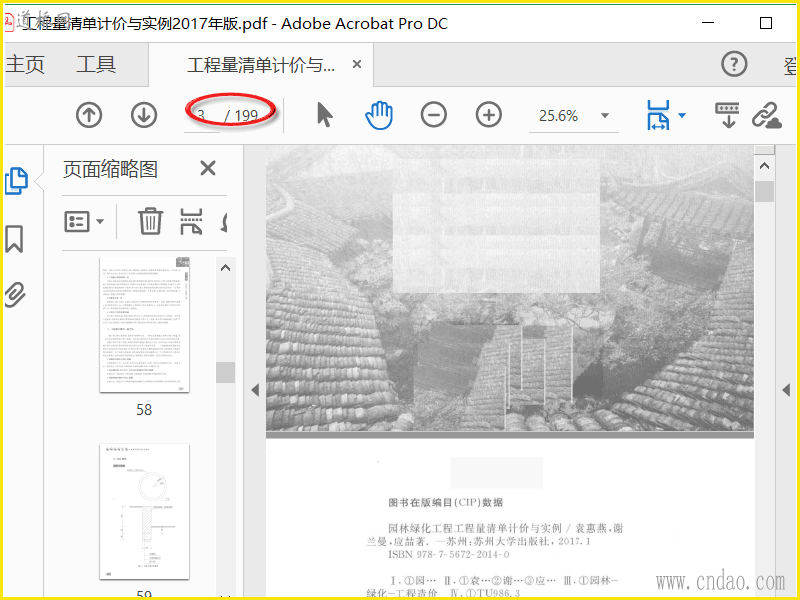Click the 图书在版编目(CIP)数据 heading

tap(446, 503)
